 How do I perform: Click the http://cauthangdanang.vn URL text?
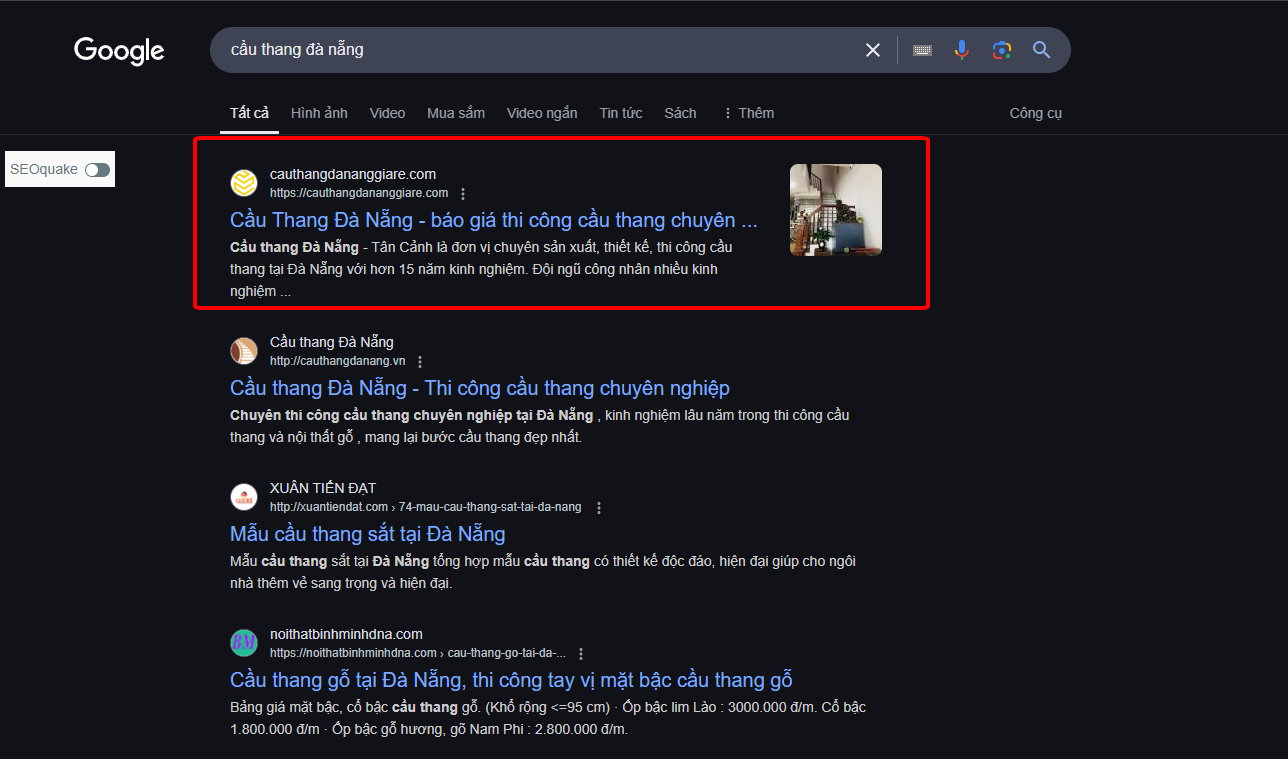coord(337,361)
